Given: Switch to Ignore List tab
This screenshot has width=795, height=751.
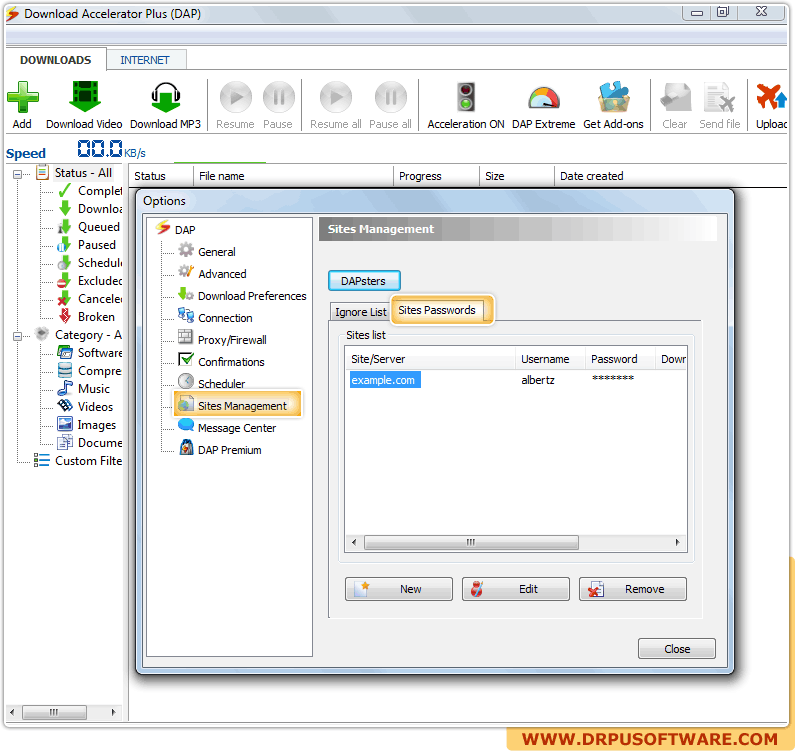Looking at the screenshot, I should (x=360, y=312).
